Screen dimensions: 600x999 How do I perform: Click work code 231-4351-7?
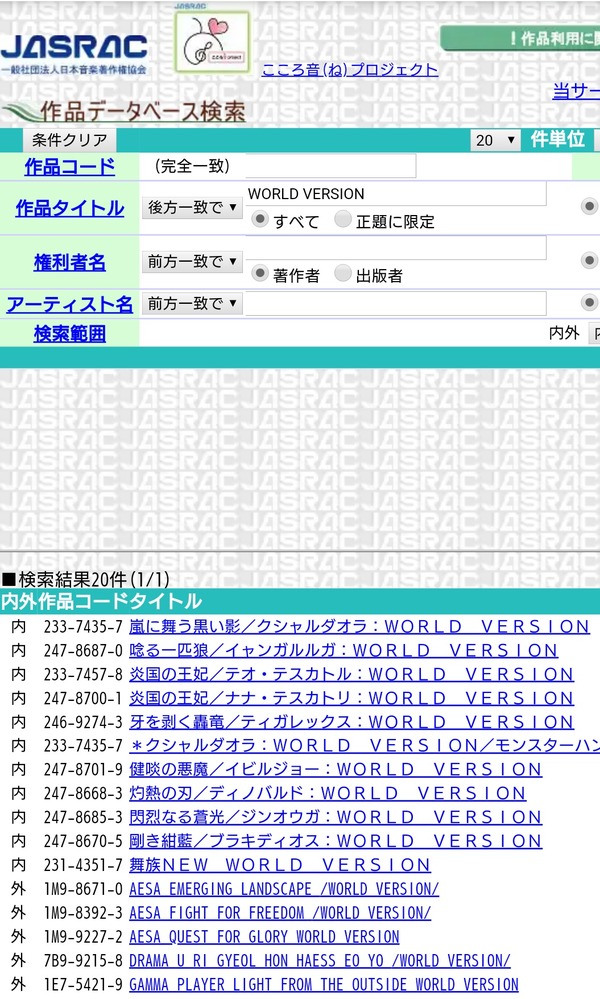click(83, 865)
